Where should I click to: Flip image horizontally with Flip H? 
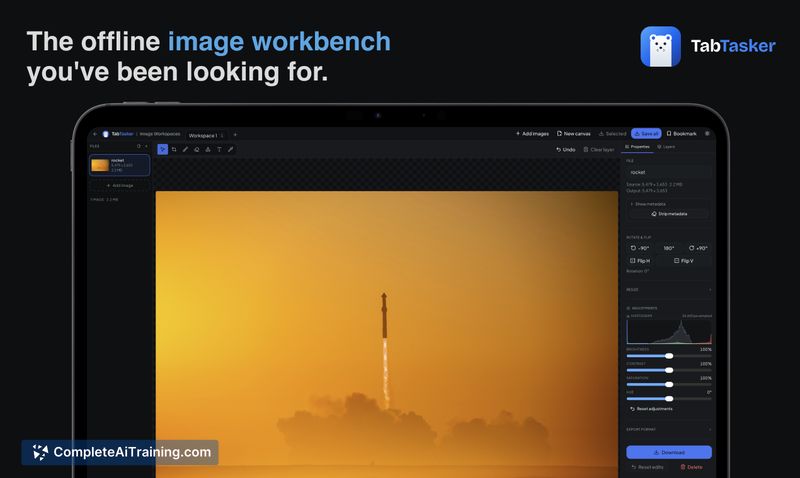click(x=640, y=261)
